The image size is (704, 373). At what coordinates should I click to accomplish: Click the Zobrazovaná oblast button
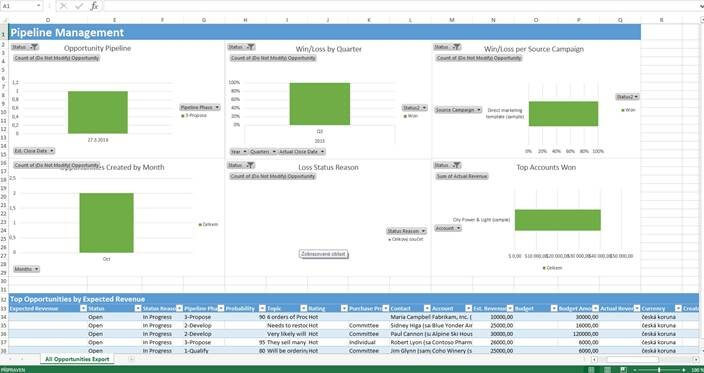pyautogui.click(x=323, y=255)
